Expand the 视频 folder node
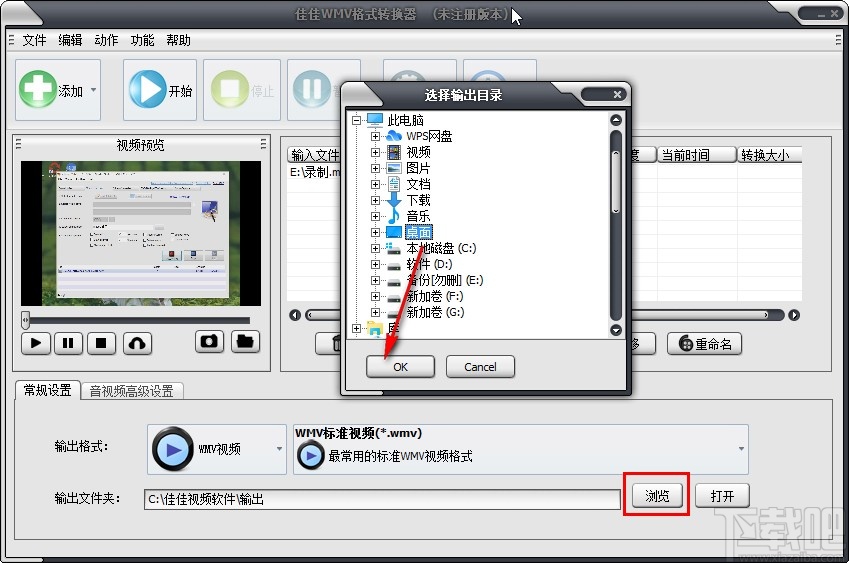The height and width of the screenshot is (563, 849). pos(375,153)
